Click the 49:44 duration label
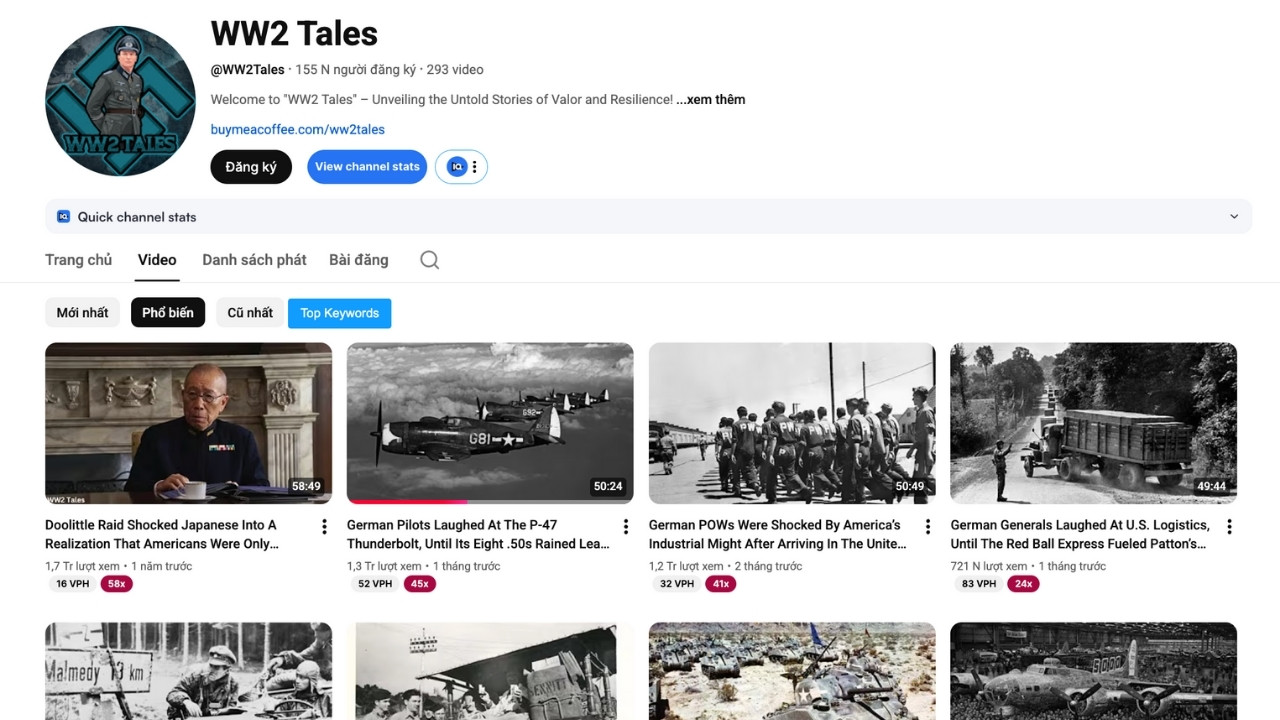1280x720 pixels. coord(1211,487)
